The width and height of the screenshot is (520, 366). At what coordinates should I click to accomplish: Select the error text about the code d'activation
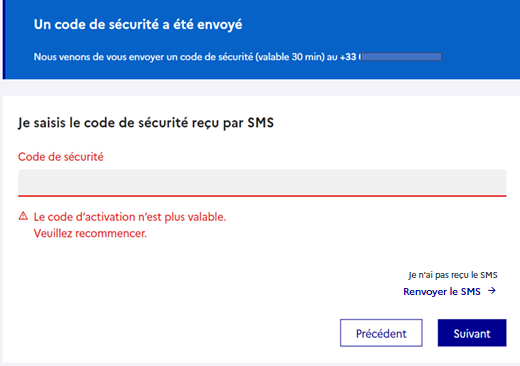point(130,217)
